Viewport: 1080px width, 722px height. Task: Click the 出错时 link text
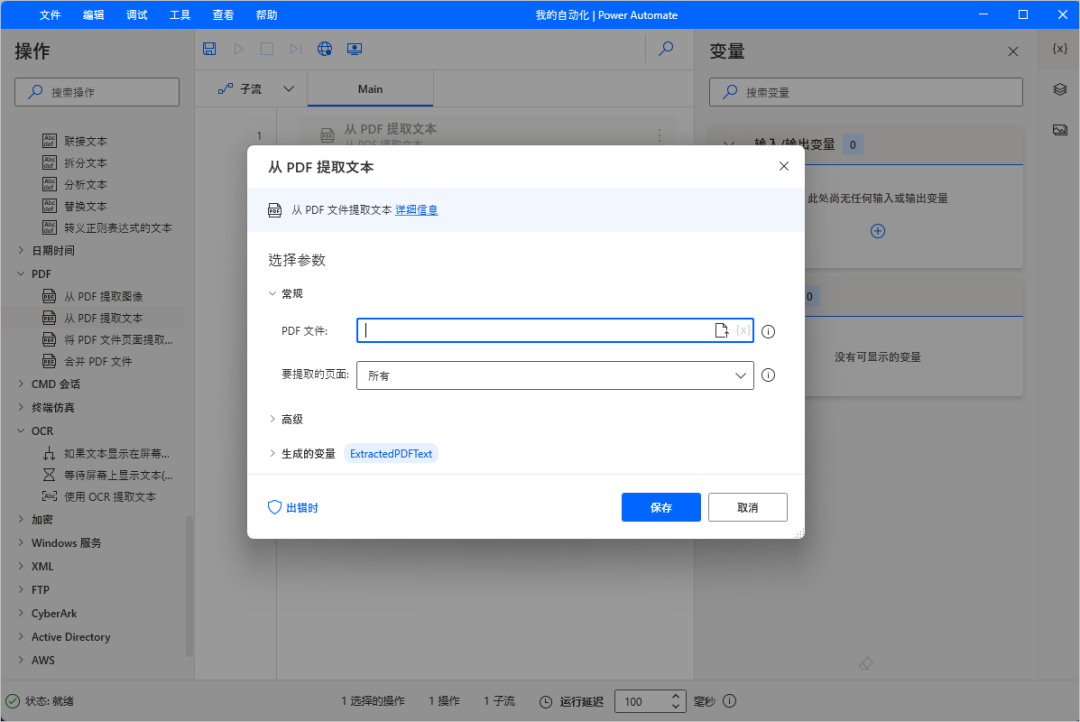coord(302,508)
